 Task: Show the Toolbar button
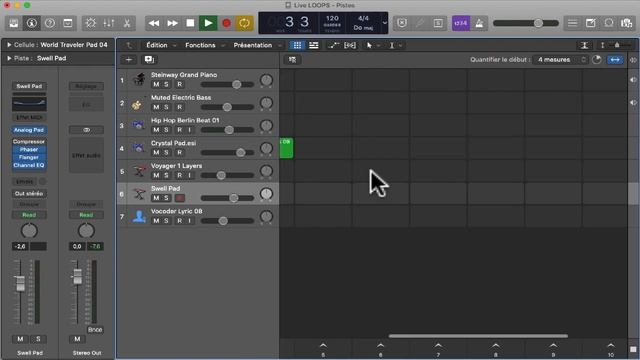pyautogui.click(x=68, y=23)
